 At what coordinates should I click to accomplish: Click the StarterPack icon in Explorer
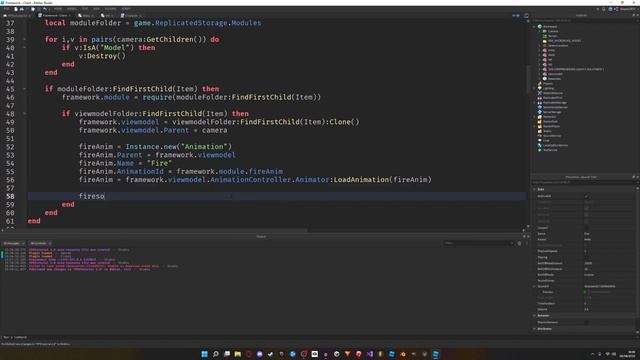(x=540, y=122)
